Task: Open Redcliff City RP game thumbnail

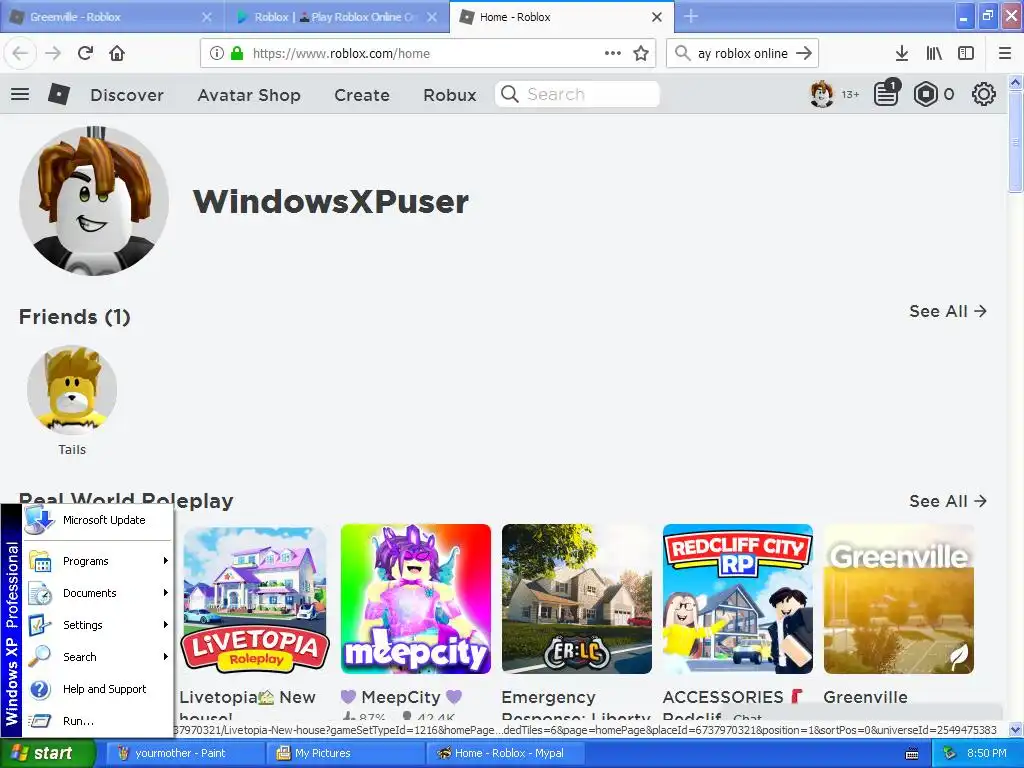Action: [738, 599]
